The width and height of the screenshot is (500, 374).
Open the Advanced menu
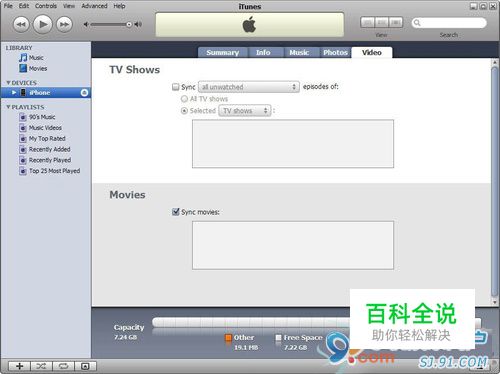coord(94,6)
